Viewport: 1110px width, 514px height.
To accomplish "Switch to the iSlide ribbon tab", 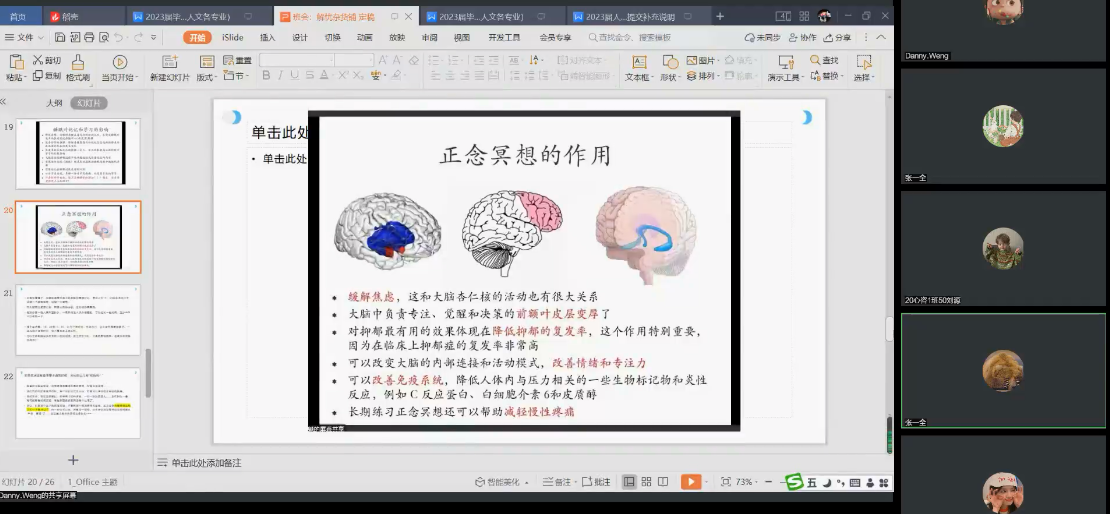I will point(232,37).
